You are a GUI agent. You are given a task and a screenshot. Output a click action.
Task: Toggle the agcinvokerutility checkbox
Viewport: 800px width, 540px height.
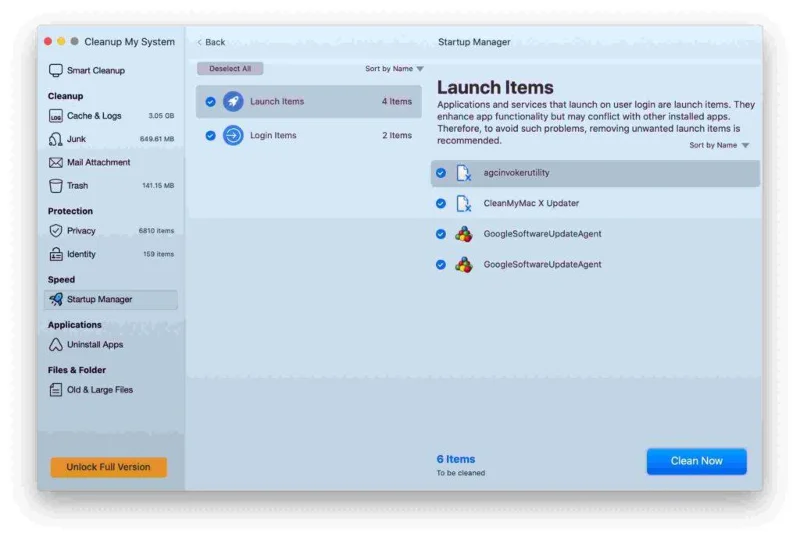coord(441,173)
